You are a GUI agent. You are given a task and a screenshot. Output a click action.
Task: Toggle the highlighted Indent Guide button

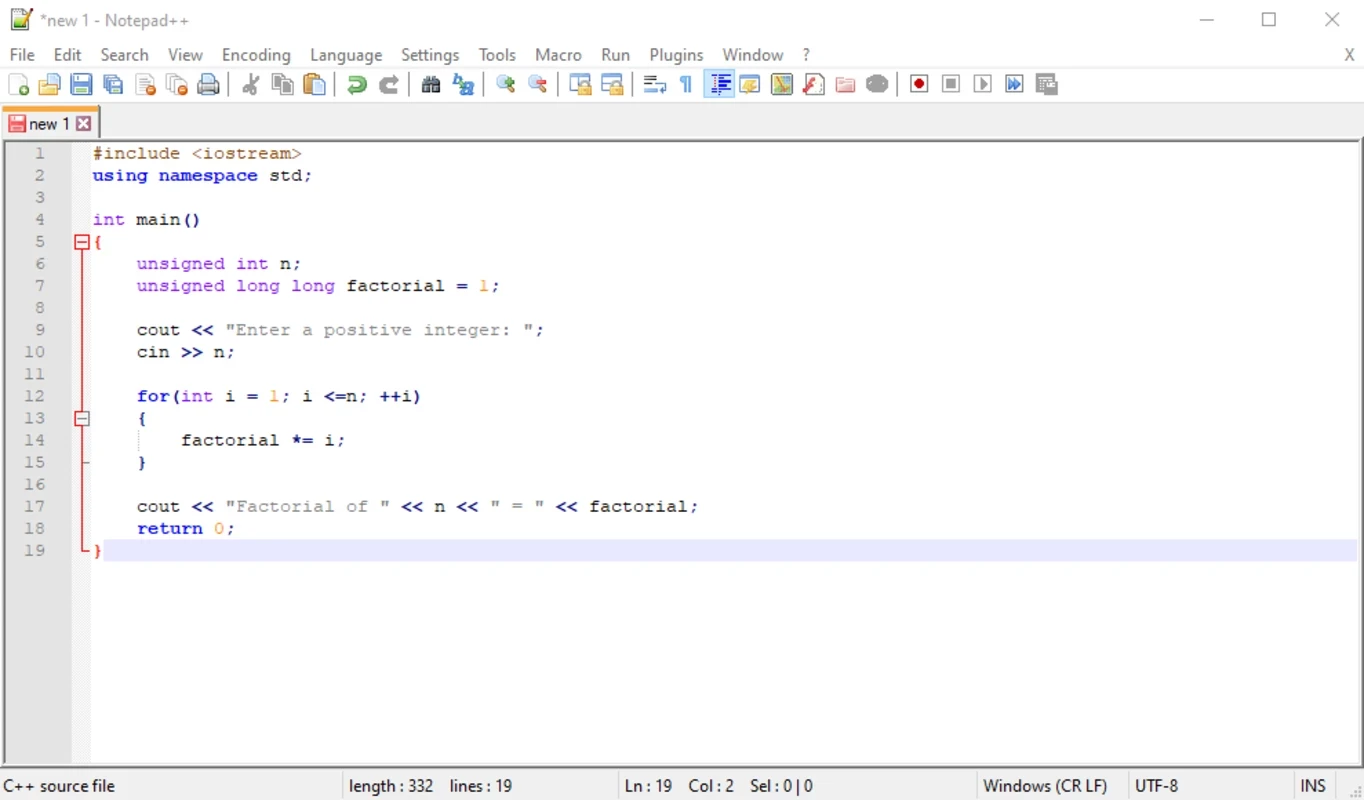pyautogui.click(x=719, y=85)
